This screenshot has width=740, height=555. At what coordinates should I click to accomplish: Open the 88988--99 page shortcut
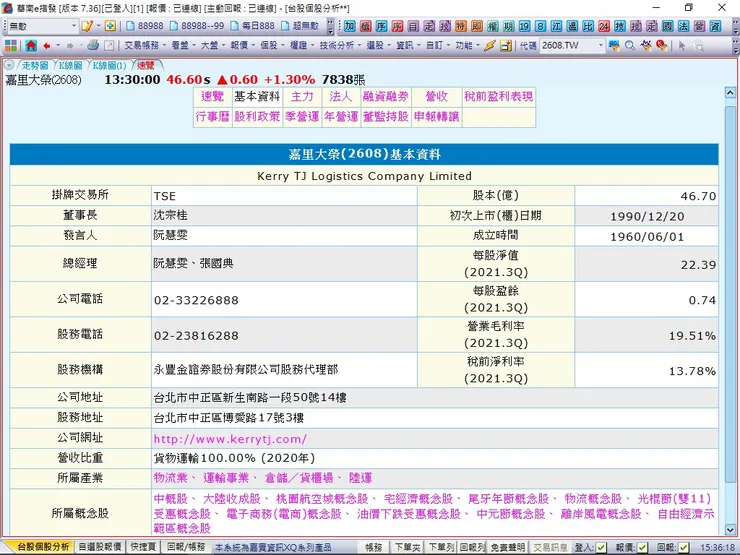[x=197, y=26]
